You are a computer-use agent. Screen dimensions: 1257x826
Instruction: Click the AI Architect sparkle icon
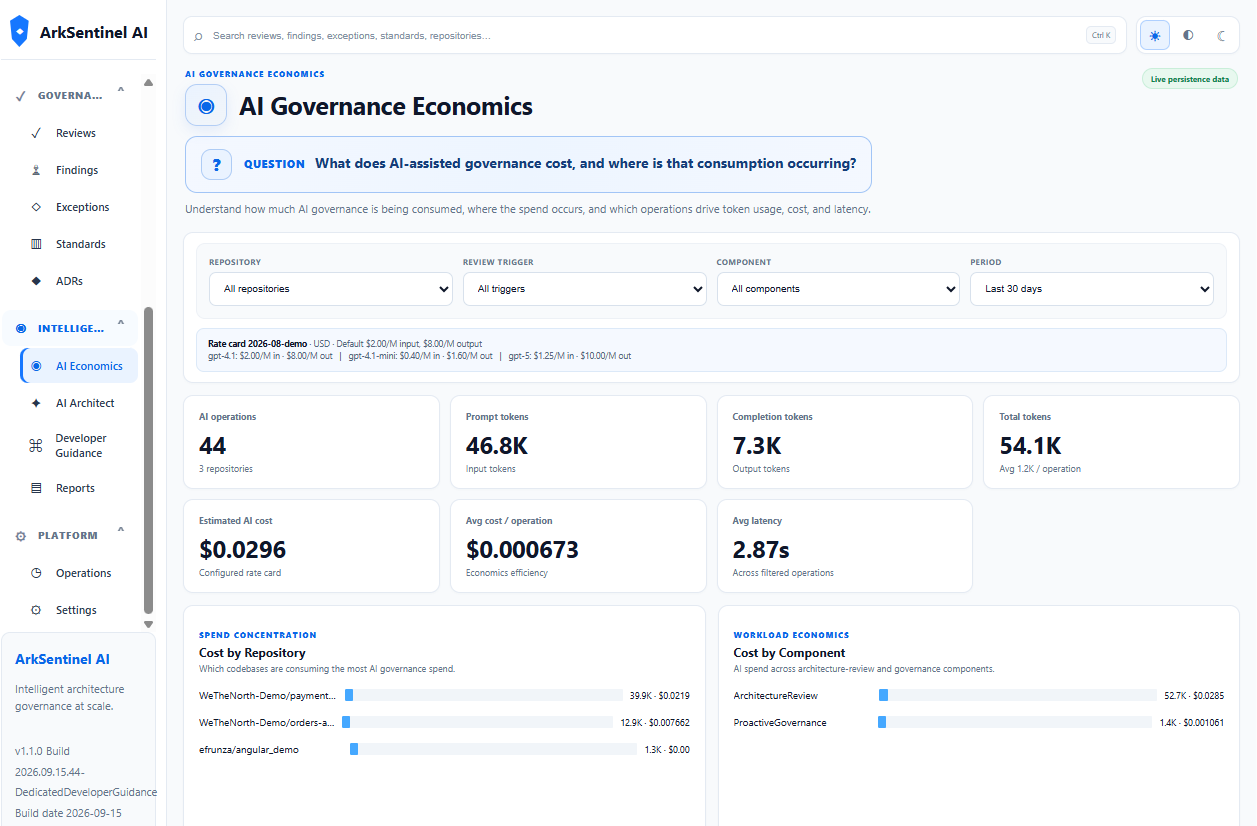pyautogui.click(x=36, y=403)
